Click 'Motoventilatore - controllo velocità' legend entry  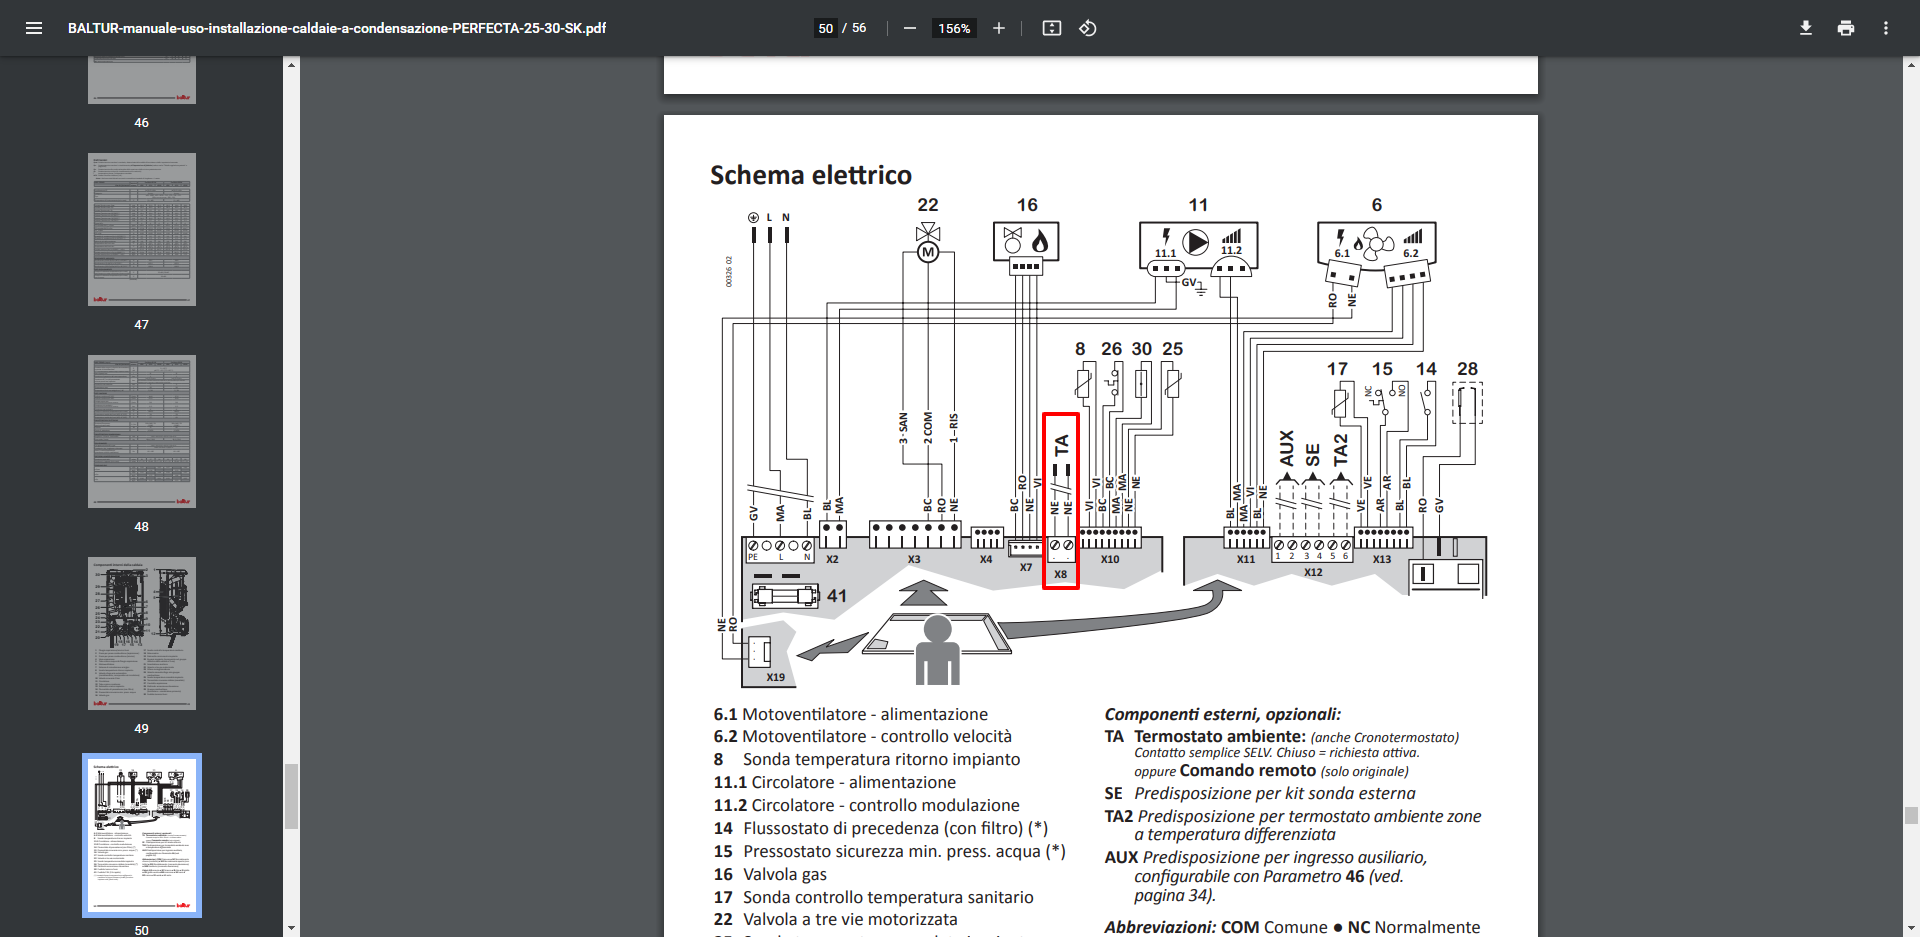click(877, 736)
